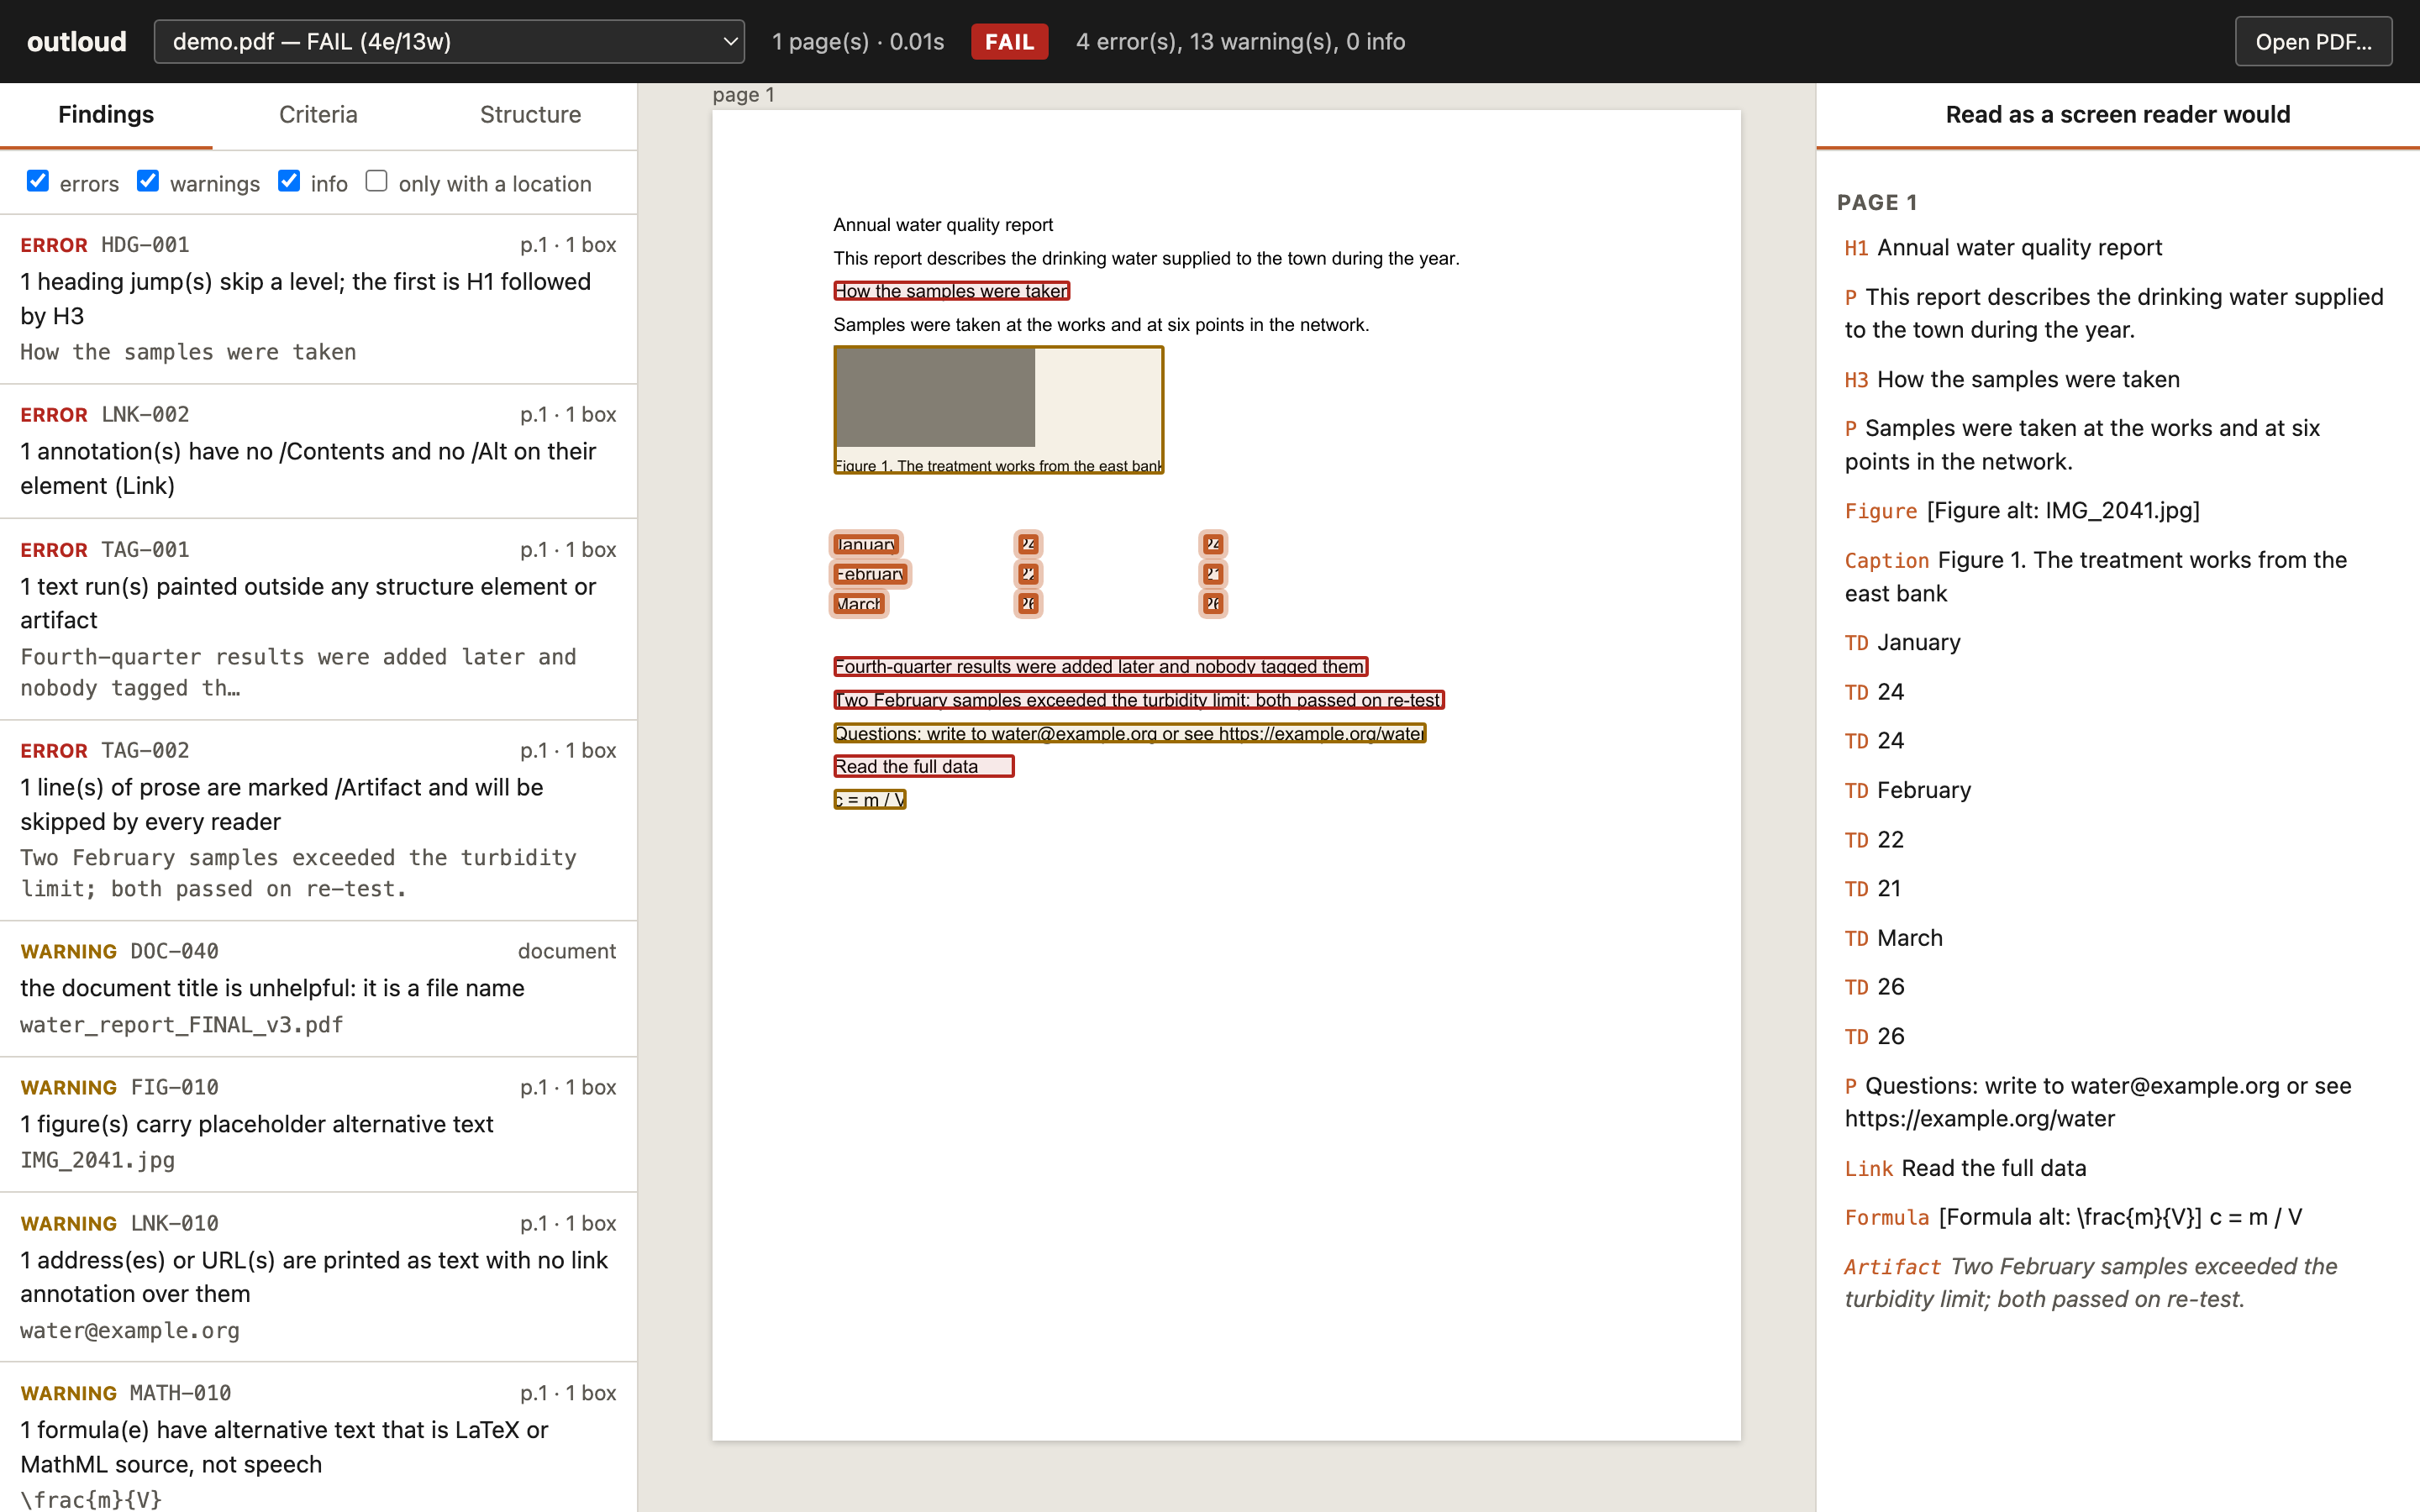Image resolution: width=2420 pixels, height=1512 pixels.
Task: Click the highlighted heading 'How the samples were taken'
Action: click(x=951, y=291)
